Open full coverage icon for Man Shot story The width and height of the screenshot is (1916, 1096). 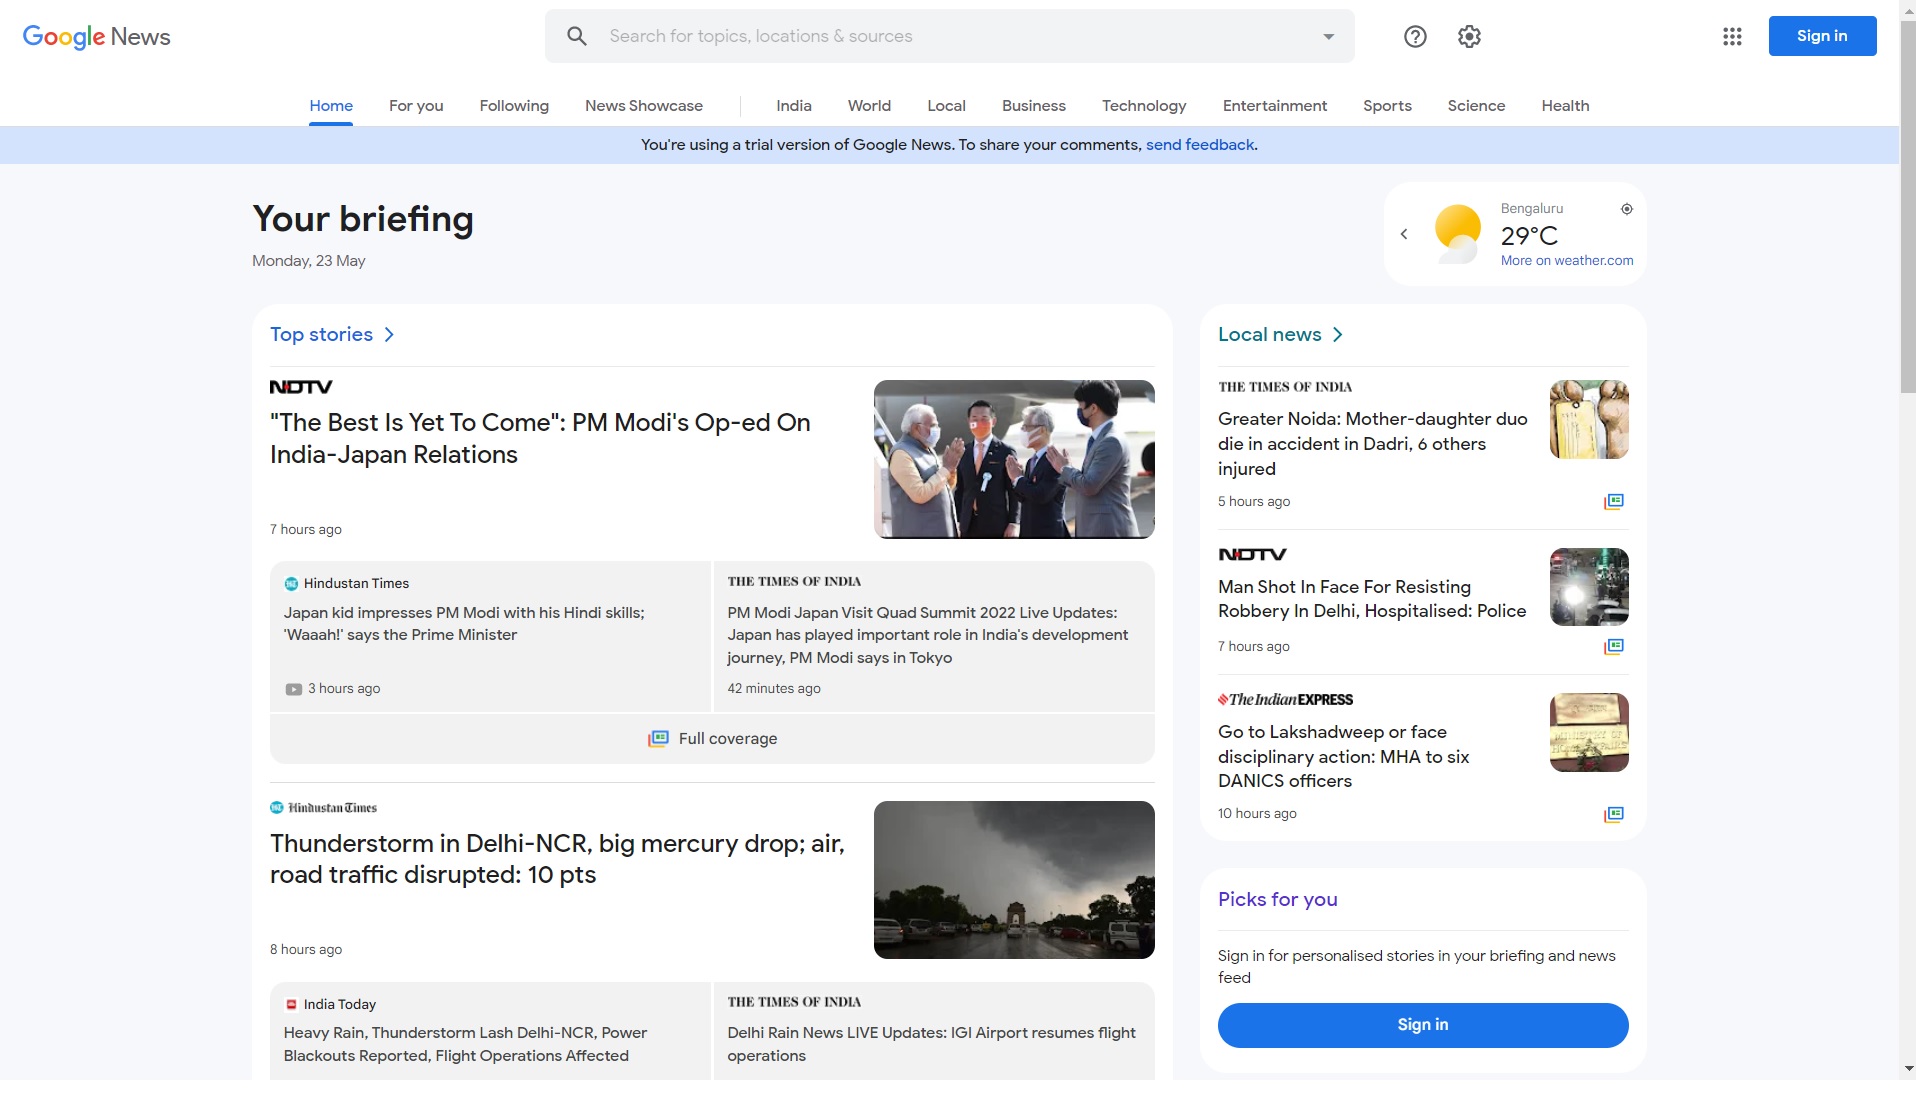[x=1614, y=646]
